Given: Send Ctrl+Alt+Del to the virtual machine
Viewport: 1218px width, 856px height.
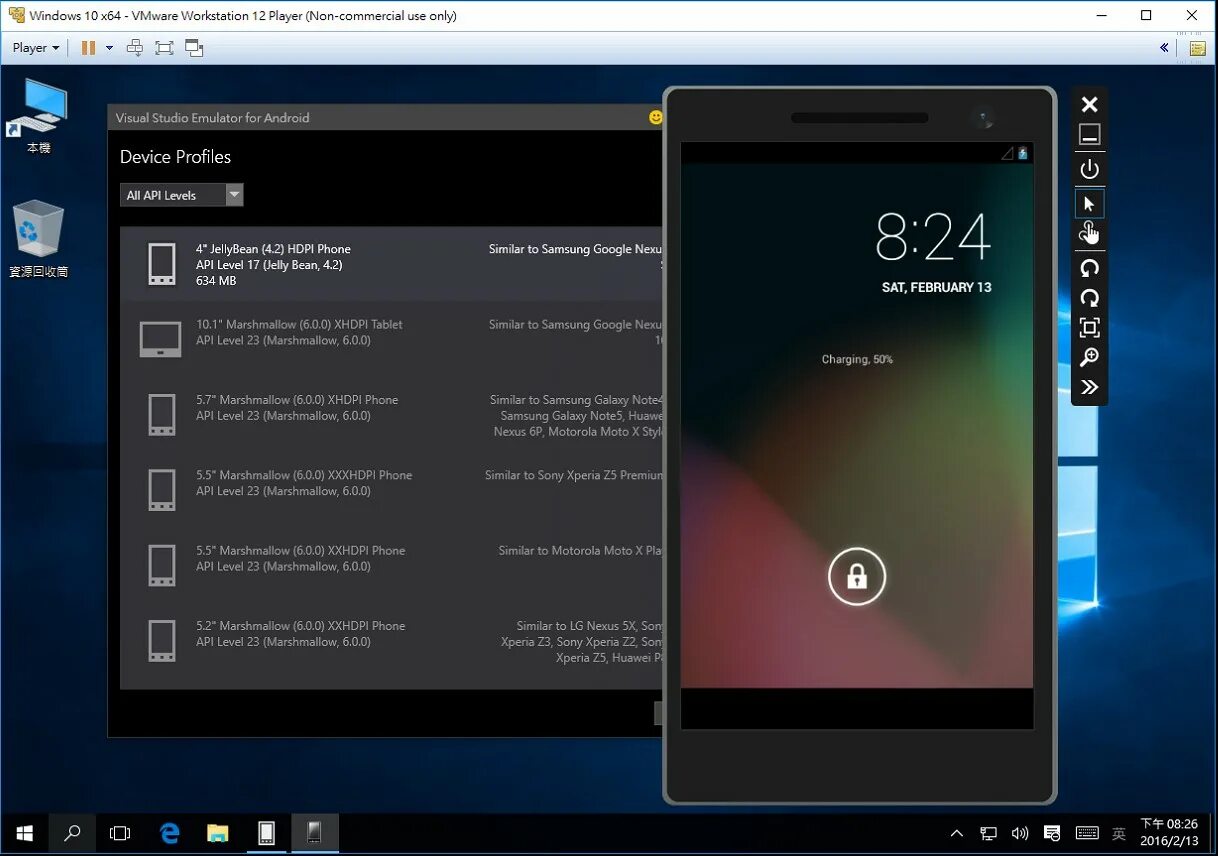Looking at the screenshot, I should point(135,47).
